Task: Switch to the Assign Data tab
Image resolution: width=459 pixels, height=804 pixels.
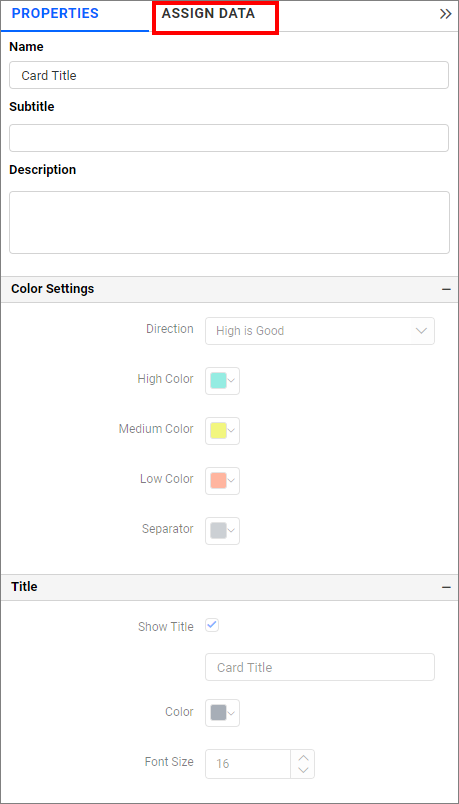Action: click(x=208, y=14)
